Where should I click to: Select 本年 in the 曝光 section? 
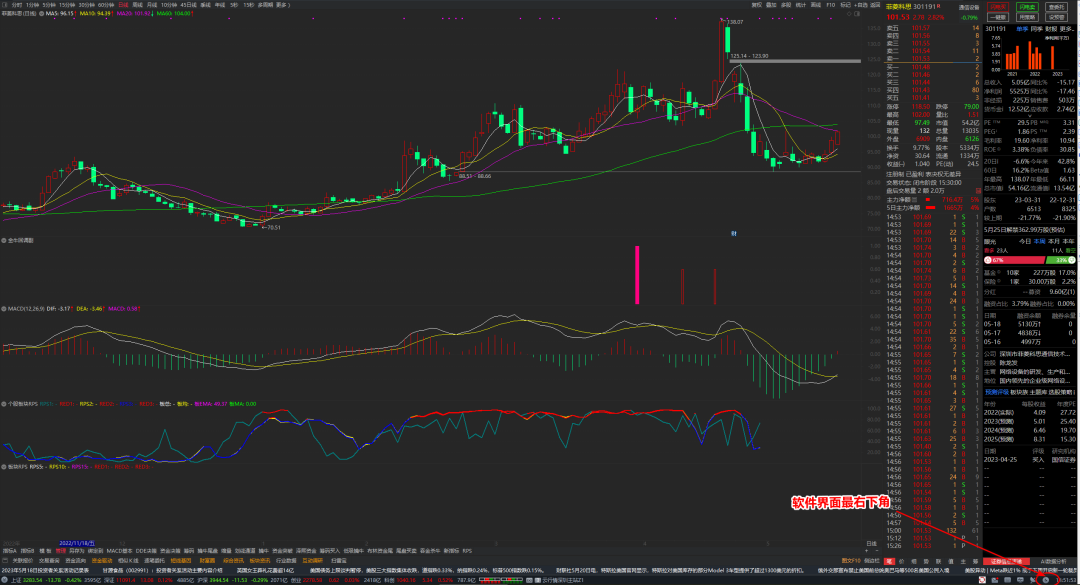(x=1068, y=241)
